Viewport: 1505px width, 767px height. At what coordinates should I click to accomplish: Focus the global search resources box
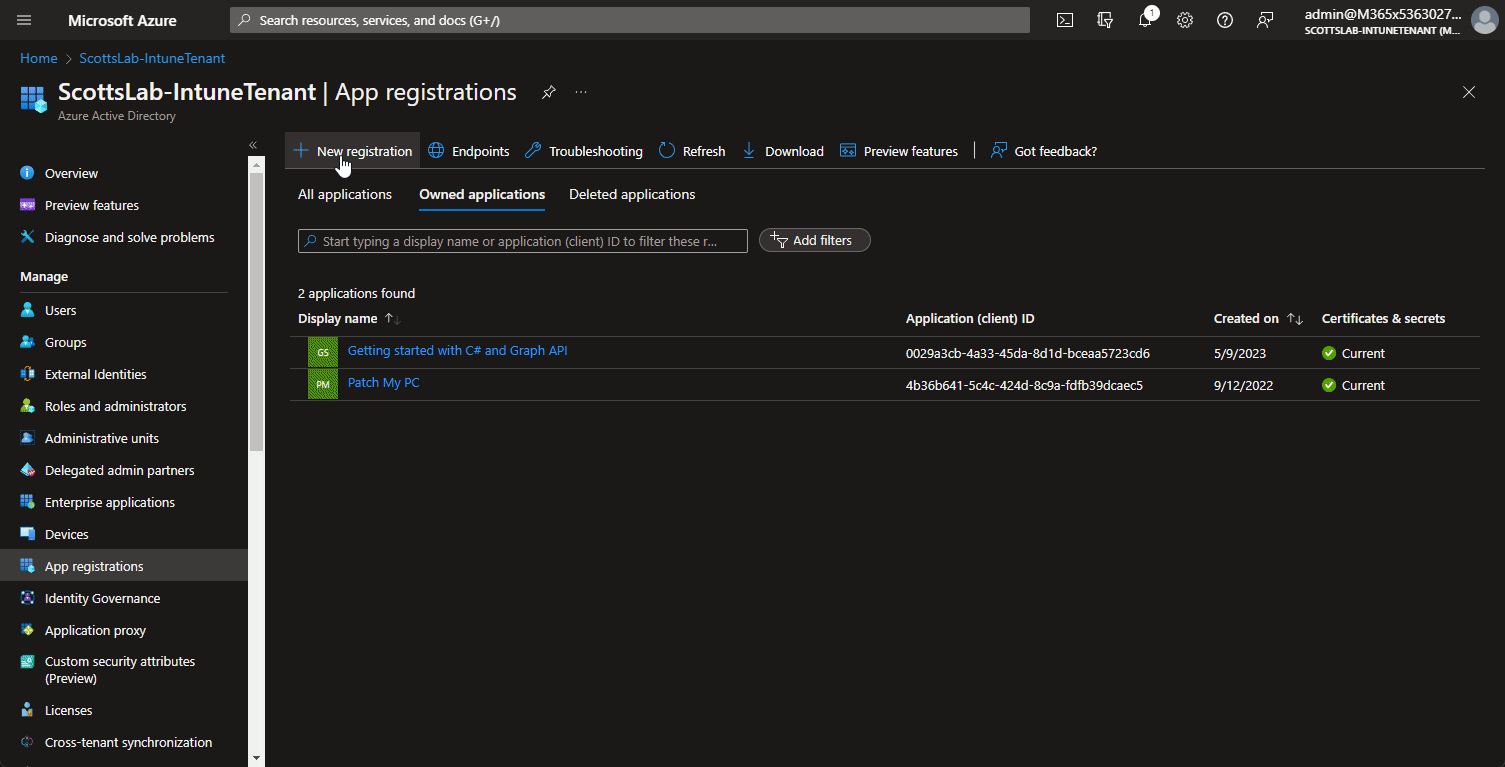[630, 20]
